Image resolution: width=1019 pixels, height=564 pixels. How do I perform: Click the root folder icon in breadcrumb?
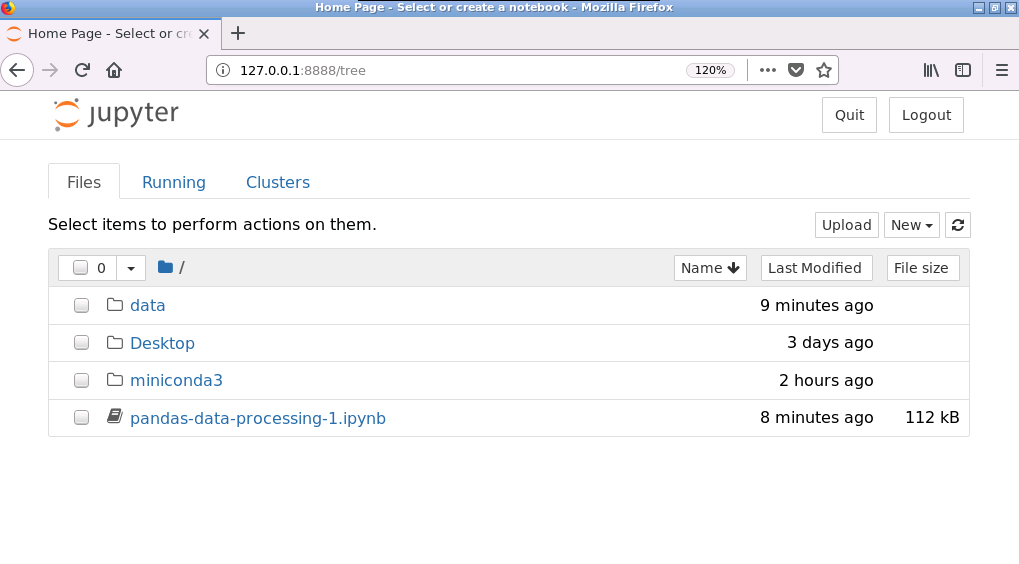tap(165, 267)
